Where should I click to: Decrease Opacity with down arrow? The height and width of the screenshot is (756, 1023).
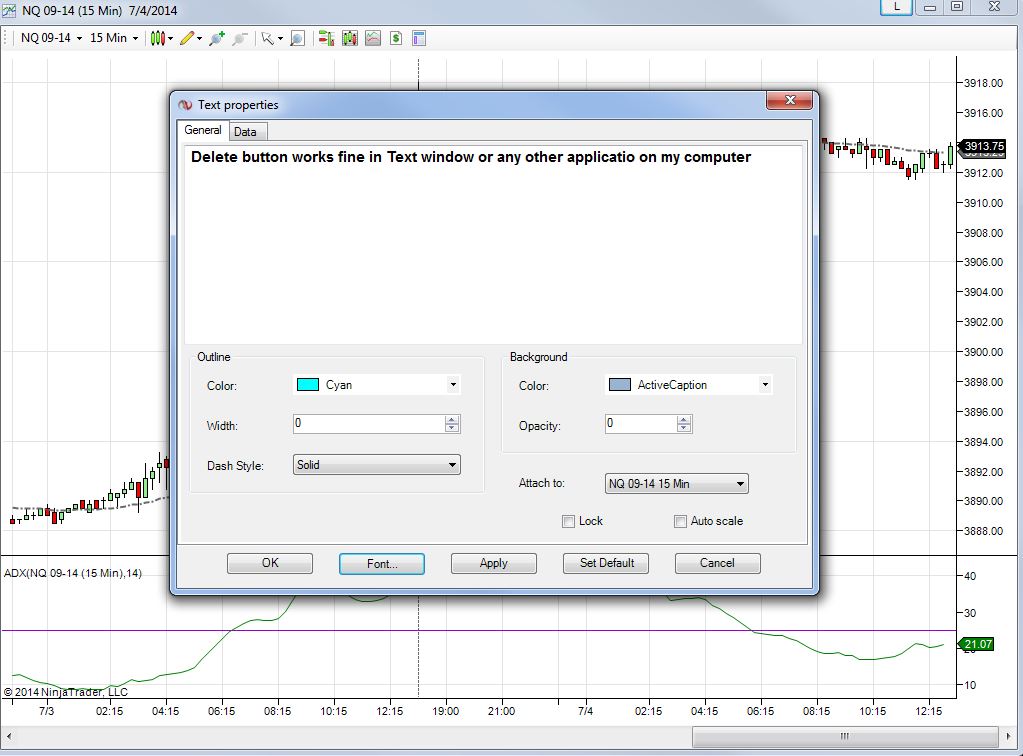pyautogui.click(x=684, y=429)
